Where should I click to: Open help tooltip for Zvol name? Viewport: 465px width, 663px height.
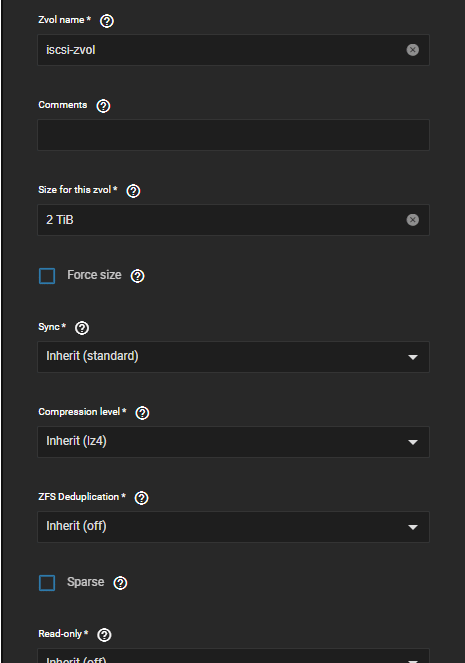(107, 21)
